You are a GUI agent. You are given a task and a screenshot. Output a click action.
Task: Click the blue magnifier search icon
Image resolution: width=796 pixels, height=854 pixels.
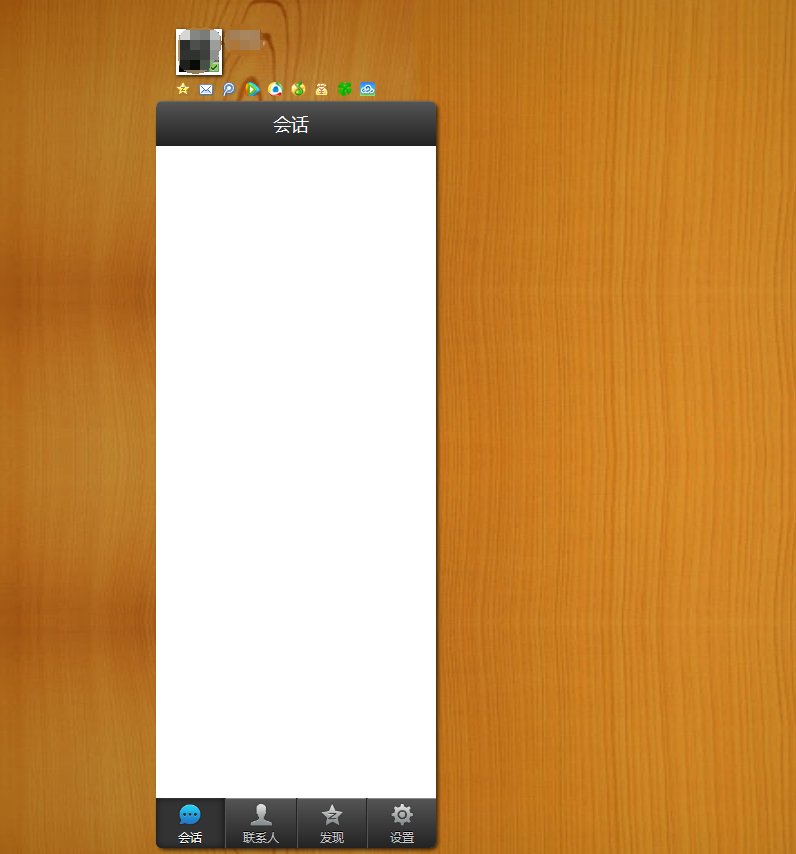point(229,89)
